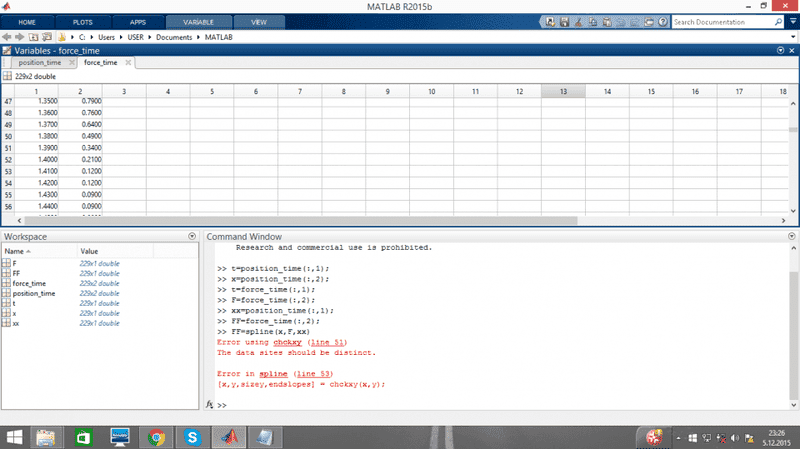Image resolution: width=800 pixels, height=449 pixels.
Task: Expand the current folder address dropdown
Action: (793, 37)
